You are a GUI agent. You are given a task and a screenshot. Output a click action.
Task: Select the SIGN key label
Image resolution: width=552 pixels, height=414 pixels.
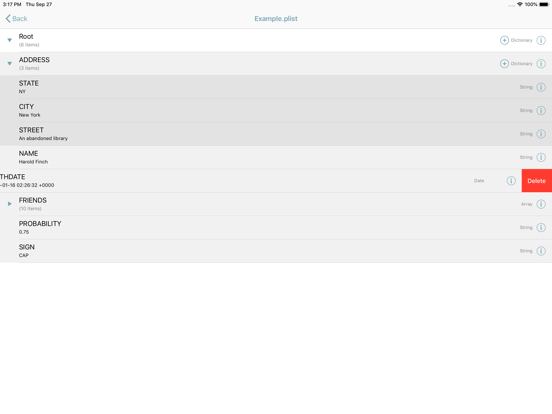pyautogui.click(x=26, y=247)
